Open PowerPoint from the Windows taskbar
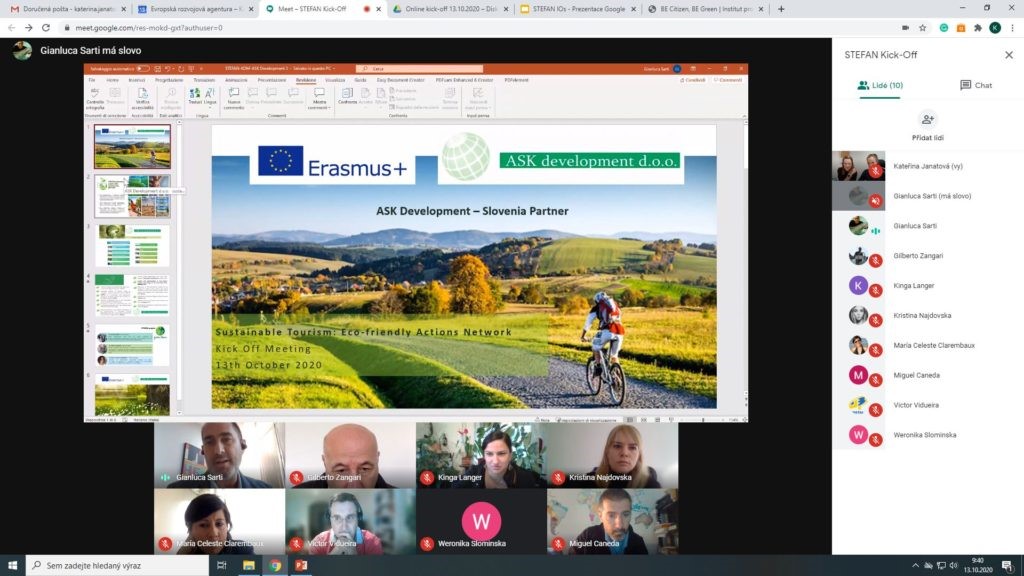 301,566
